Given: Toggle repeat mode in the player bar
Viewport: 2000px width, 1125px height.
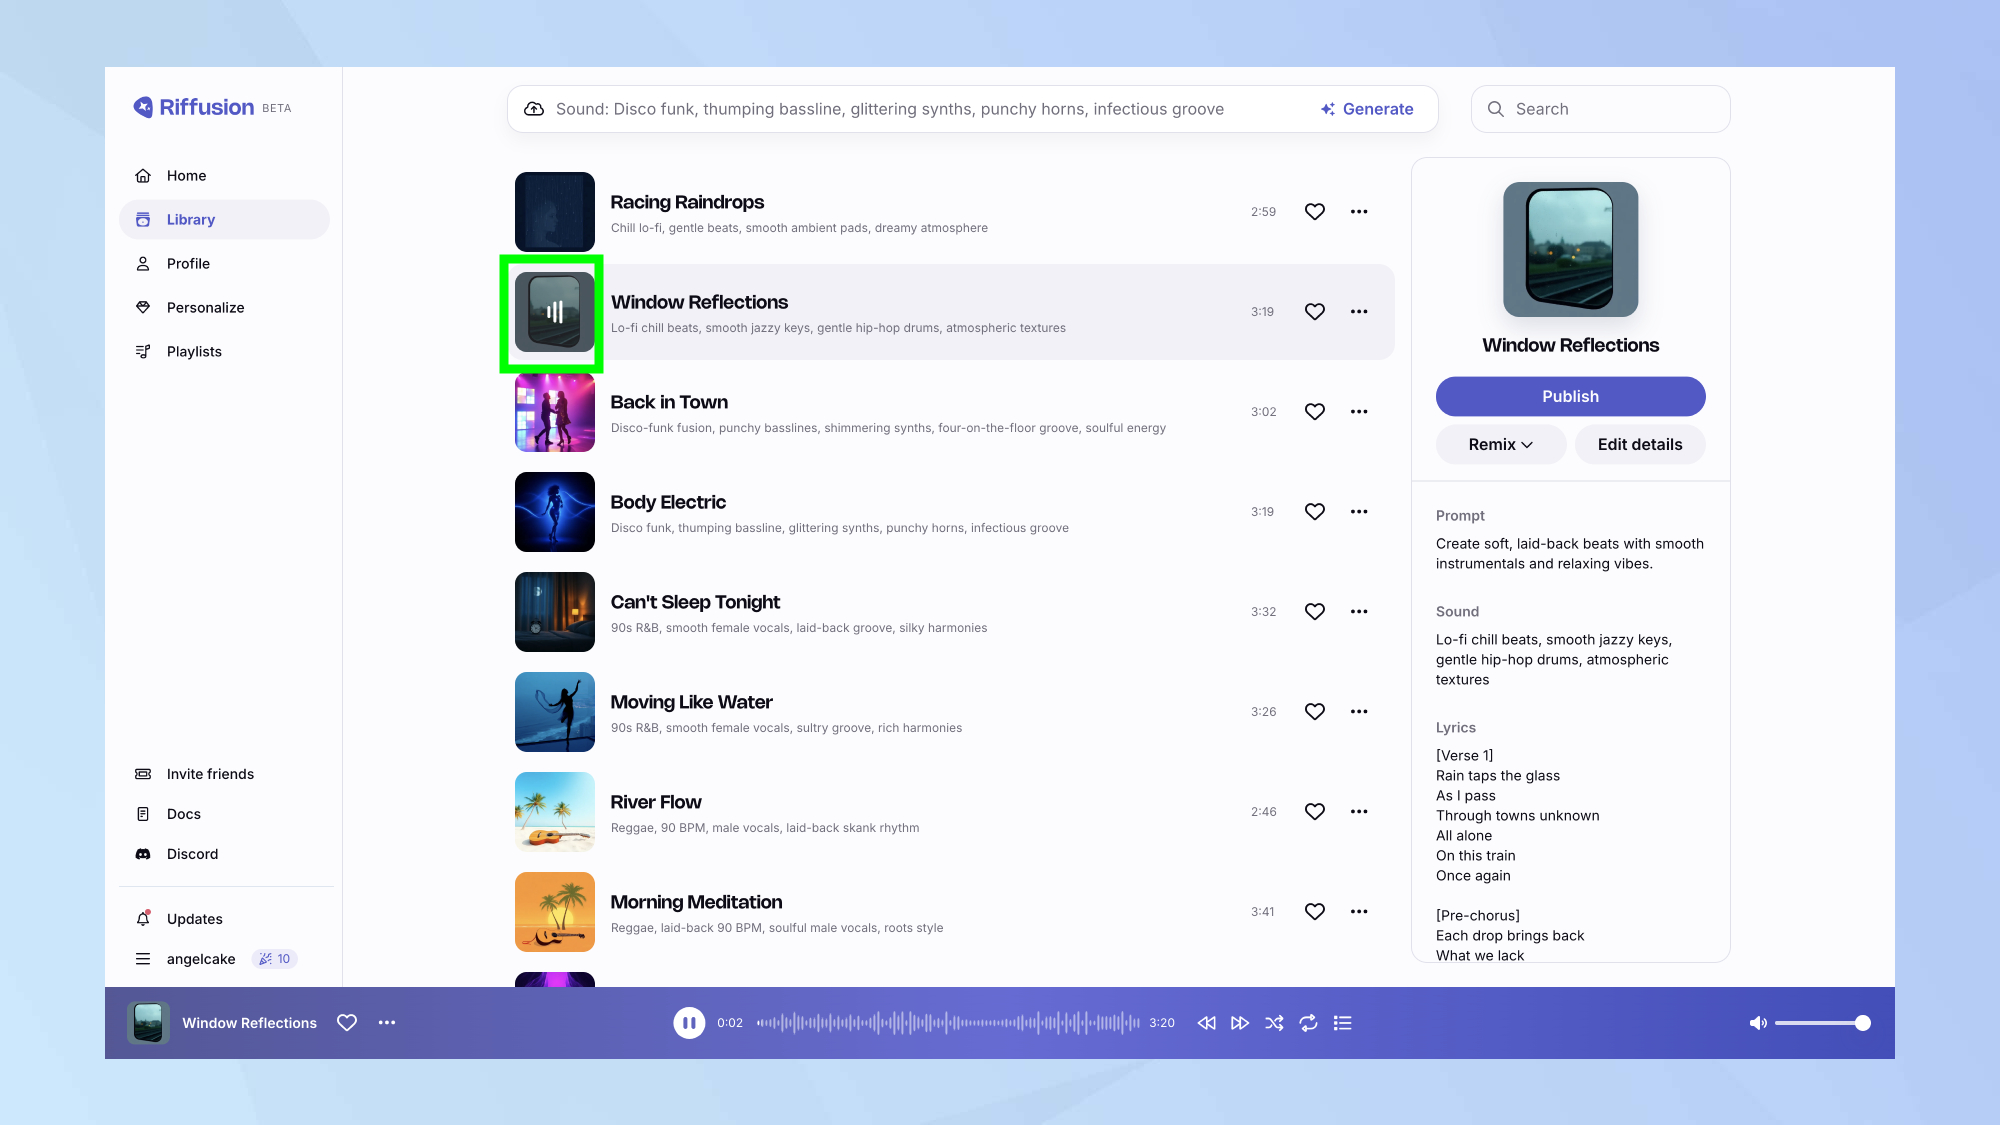Looking at the screenshot, I should (1308, 1023).
